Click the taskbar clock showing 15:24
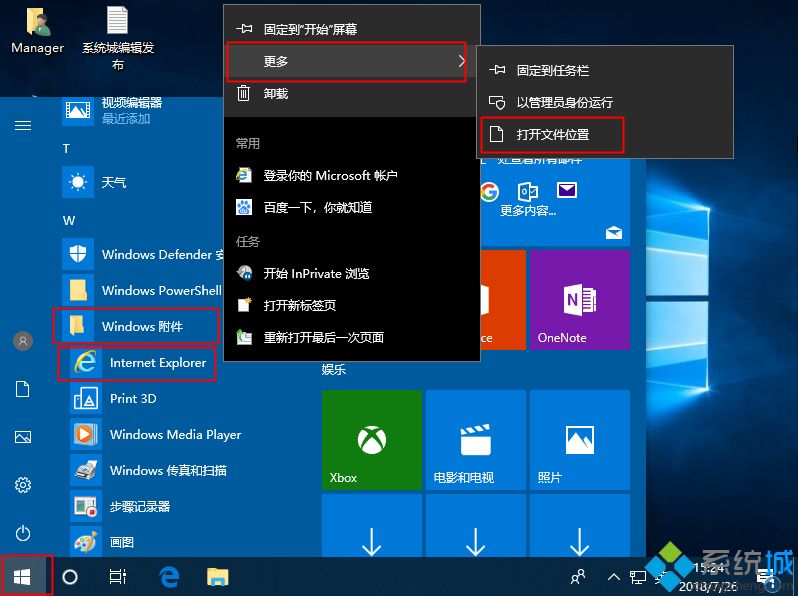 click(x=708, y=577)
